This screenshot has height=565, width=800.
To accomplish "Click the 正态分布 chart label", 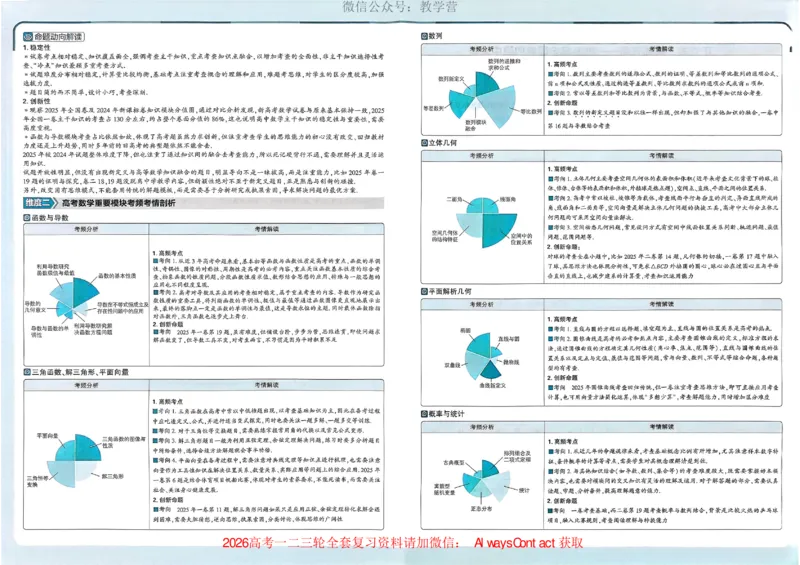I will coord(481,508).
